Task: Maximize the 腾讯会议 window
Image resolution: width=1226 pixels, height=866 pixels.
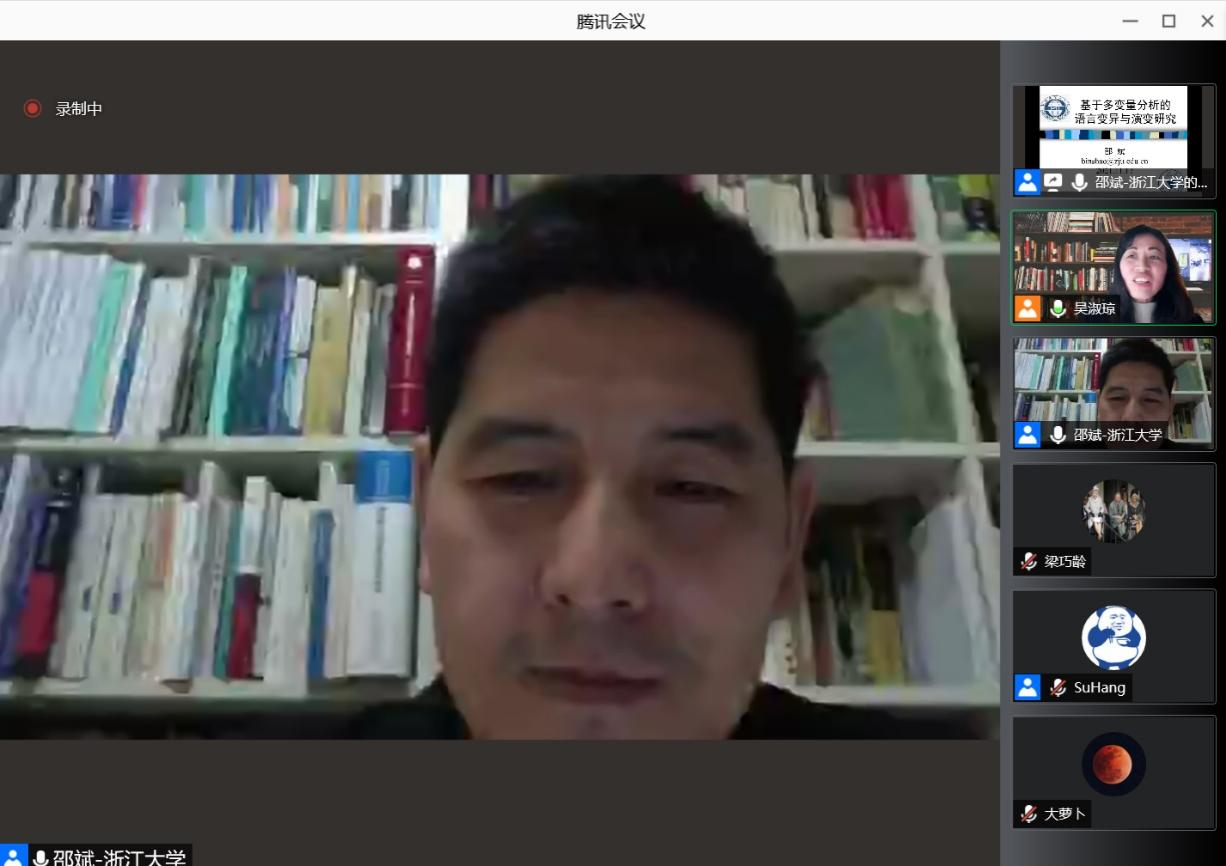Action: click(x=1168, y=21)
